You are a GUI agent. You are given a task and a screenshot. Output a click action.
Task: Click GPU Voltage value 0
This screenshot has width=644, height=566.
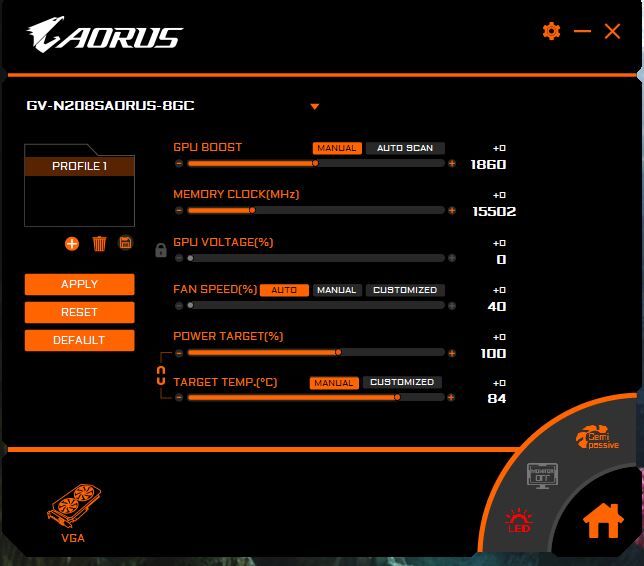(x=501, y=259)
